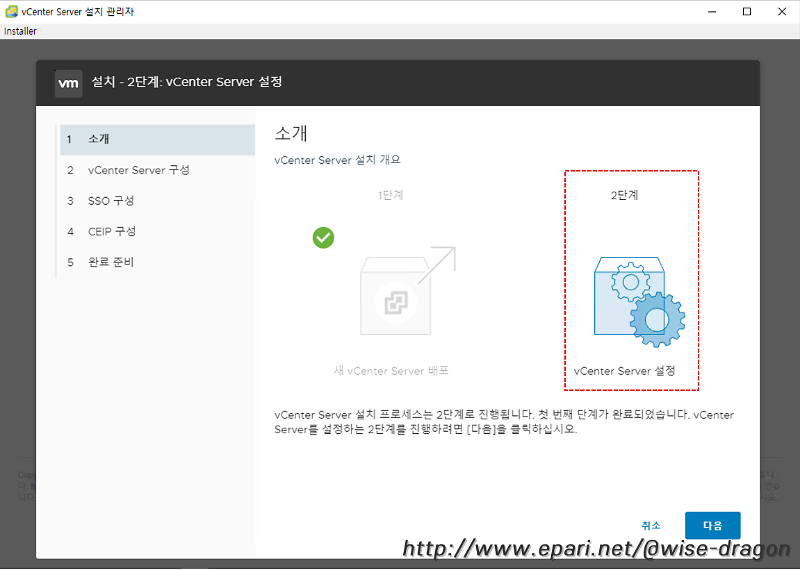Click the dialog title 설치 - 2단계
800x570 pixels.
point(187,82)
